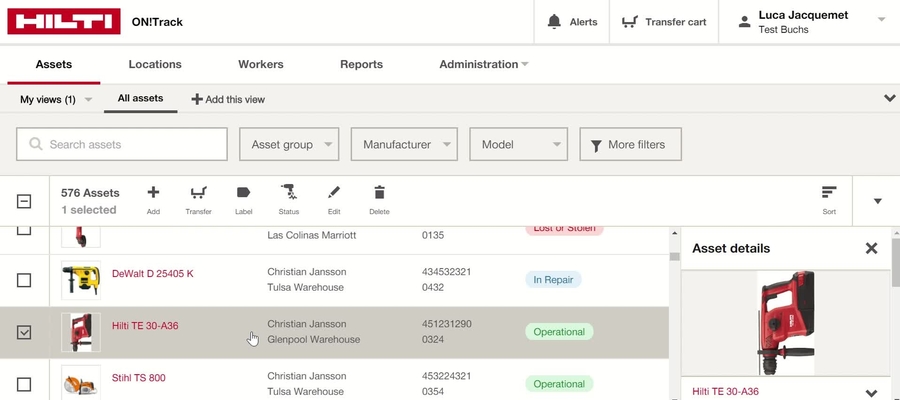
Task: Click the search magnifier icon
Action: pos(36,144)
